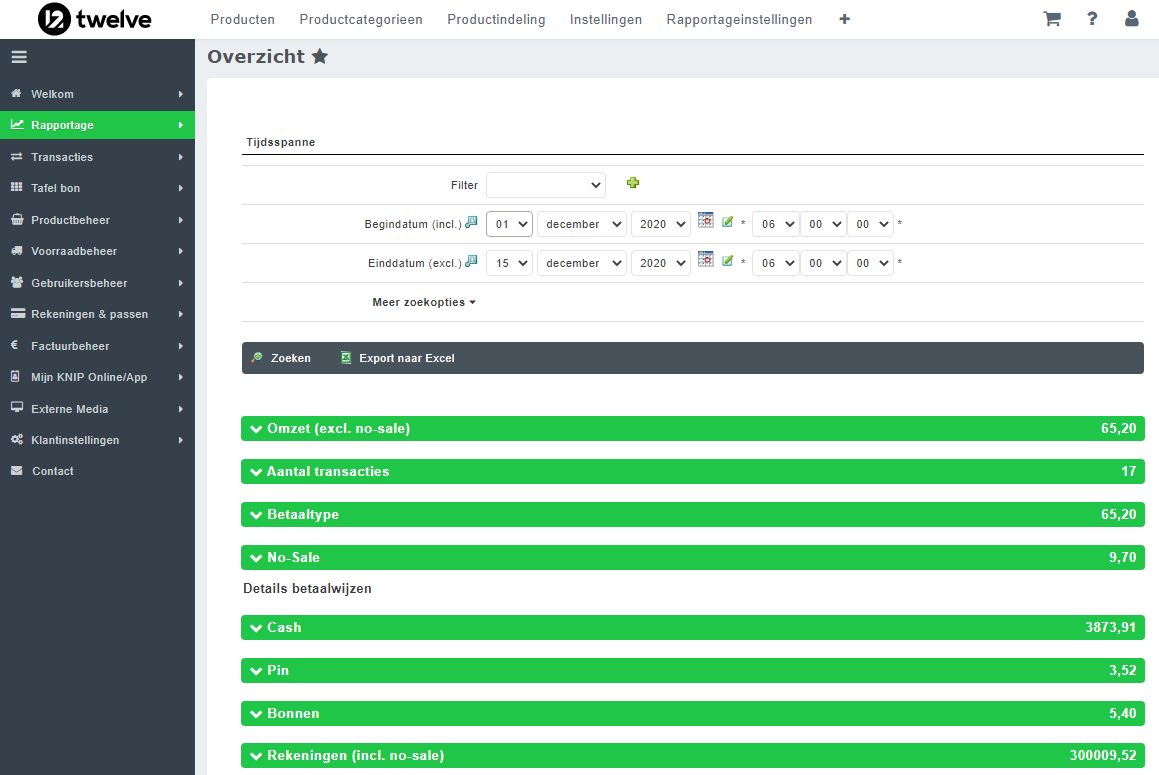
Task: Expand Meer zoekopties
Action: click(423, 302)
